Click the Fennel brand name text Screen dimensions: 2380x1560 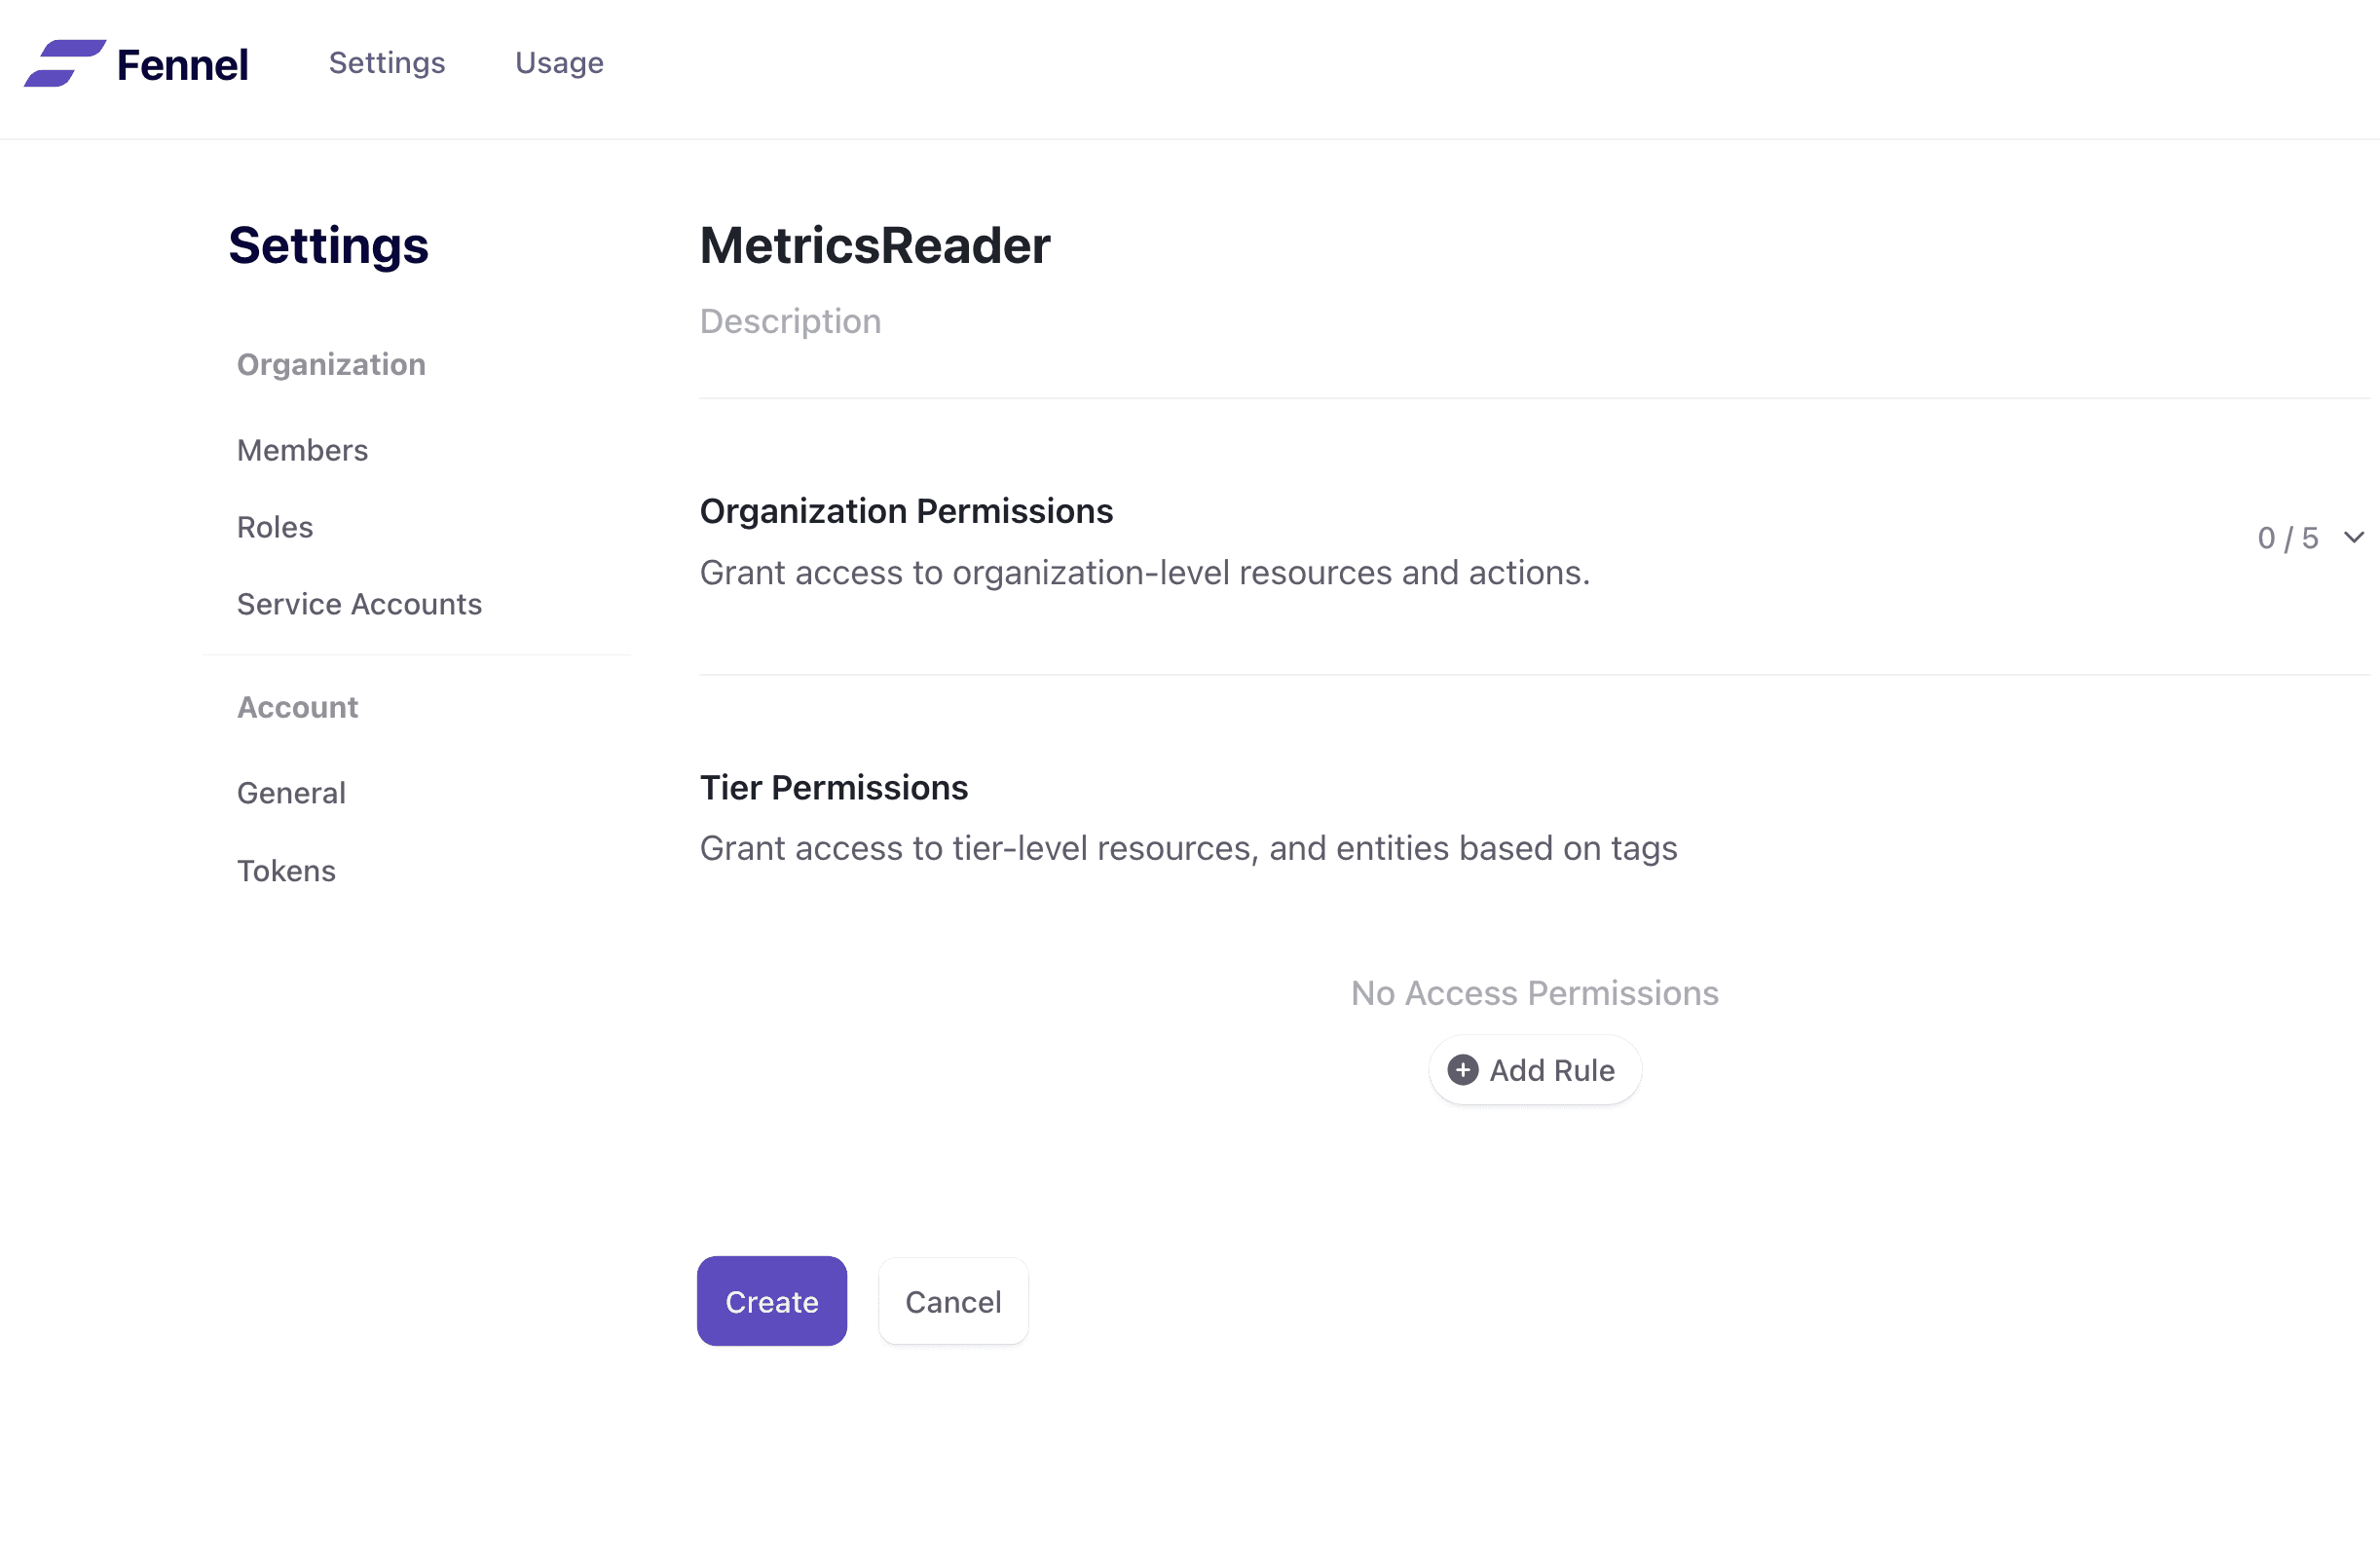coord(182,65)
